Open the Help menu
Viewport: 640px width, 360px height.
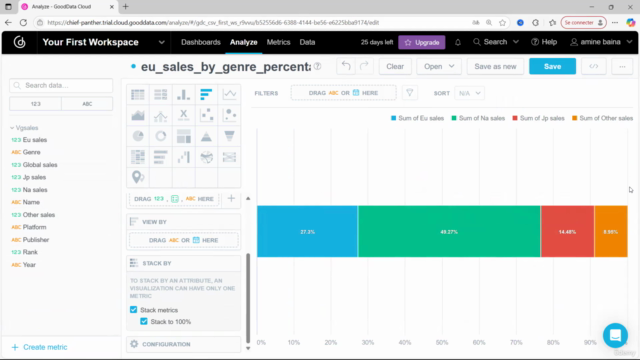(x=544, y=42)
